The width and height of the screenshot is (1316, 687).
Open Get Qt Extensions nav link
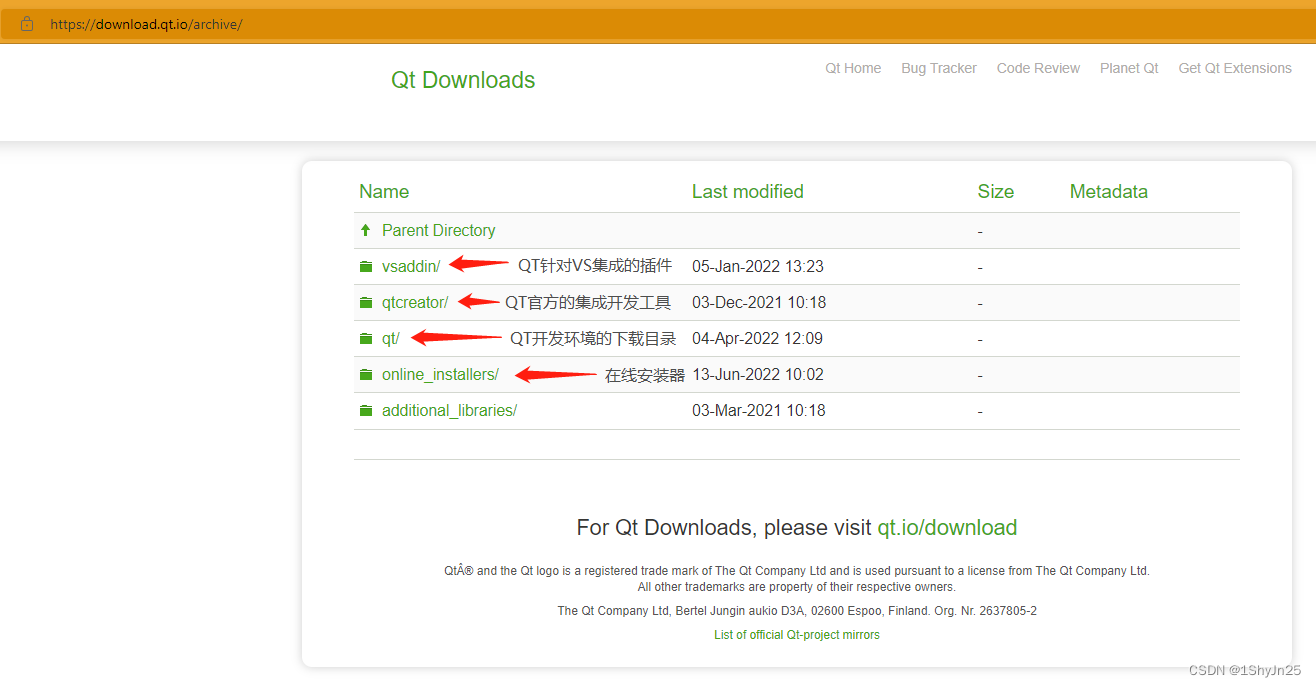[x=1235, y=68]
